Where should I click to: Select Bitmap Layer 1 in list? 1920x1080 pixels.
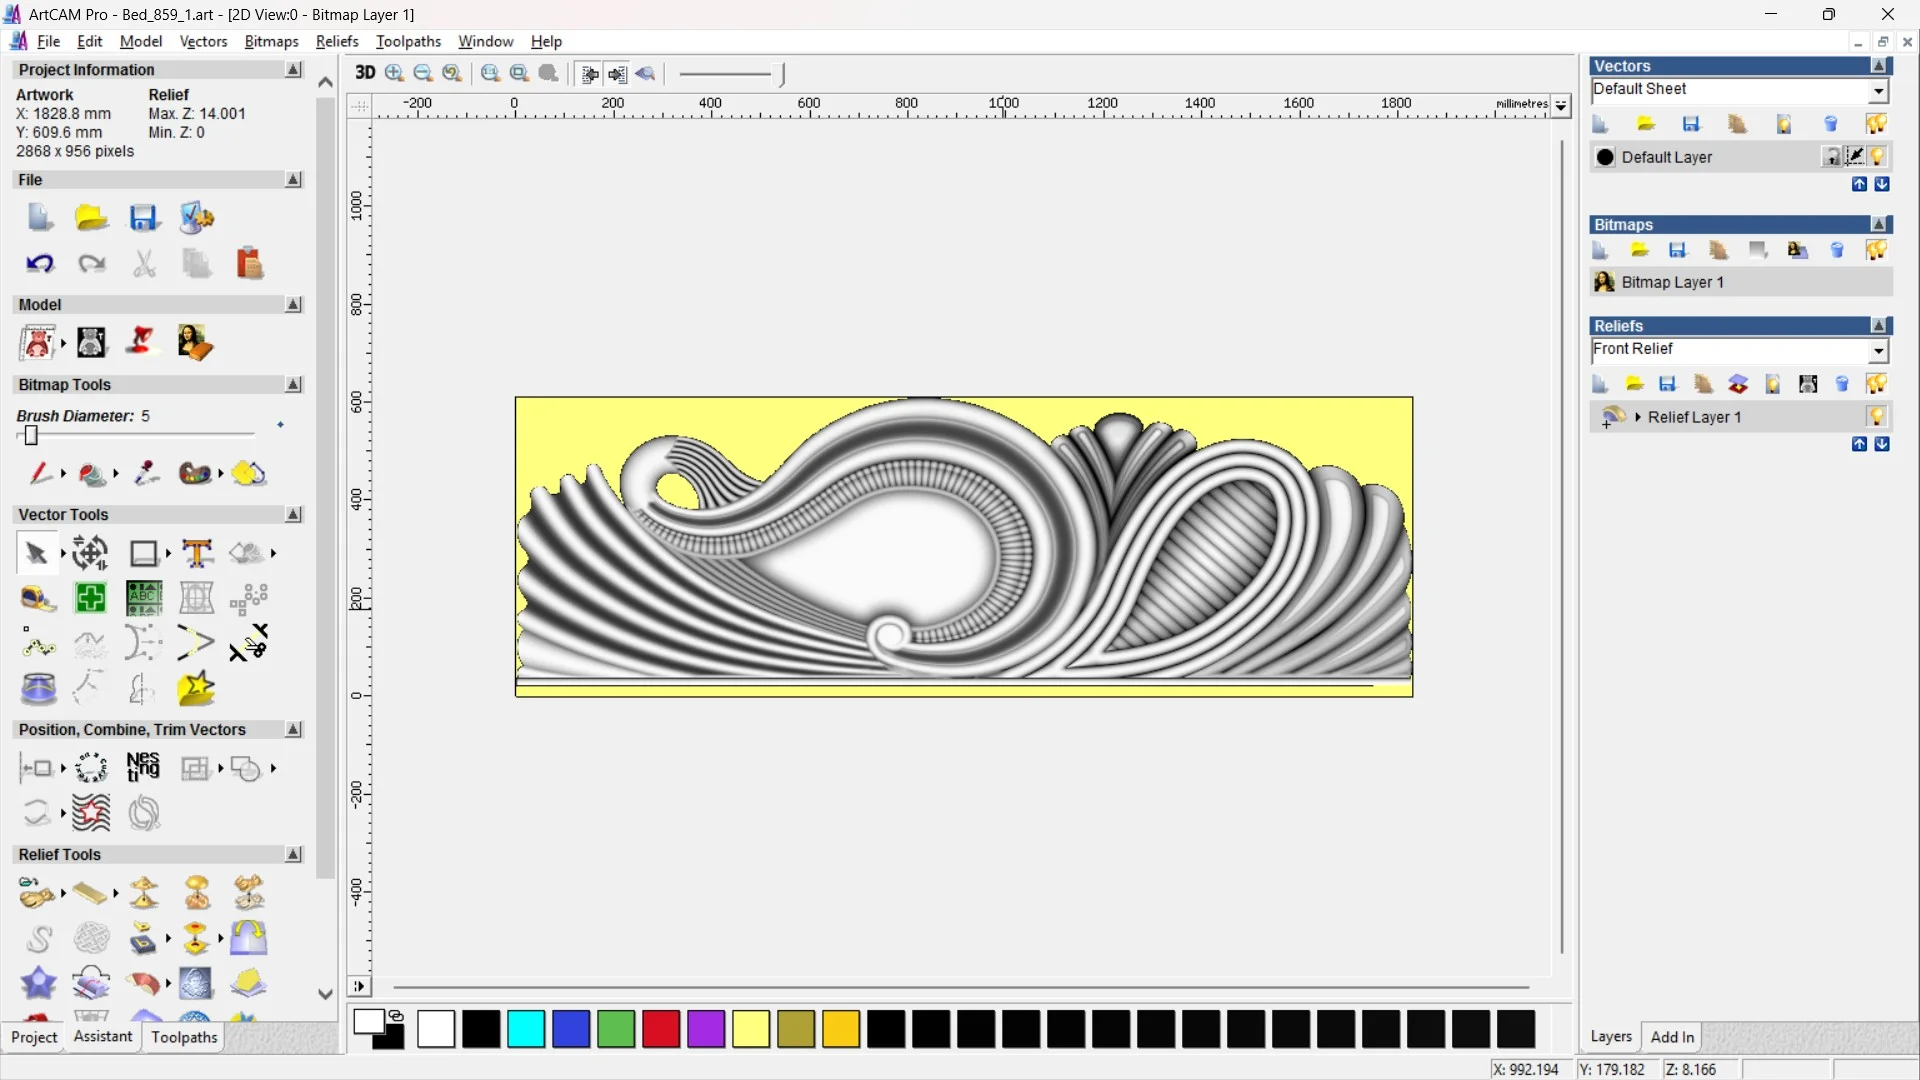1672,283
